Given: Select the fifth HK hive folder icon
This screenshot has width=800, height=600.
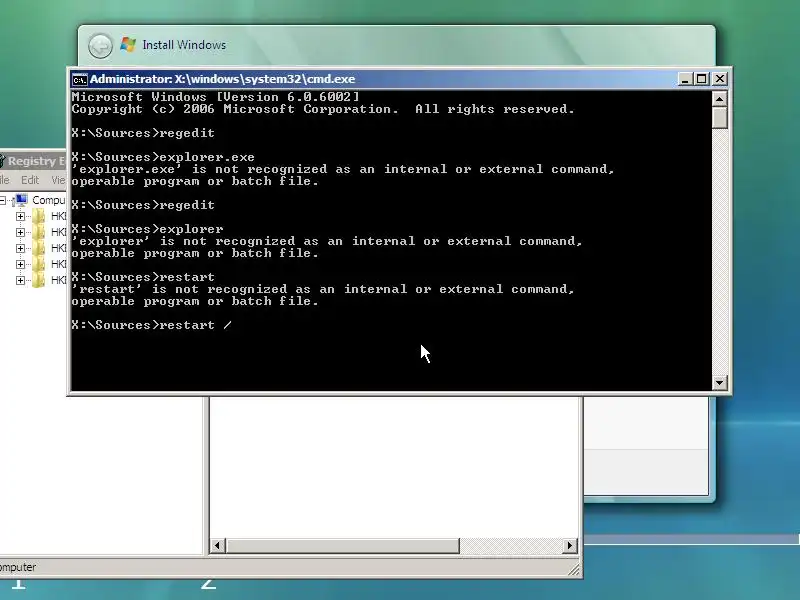Looking at the screenshot, I should (x=38, y=280).
